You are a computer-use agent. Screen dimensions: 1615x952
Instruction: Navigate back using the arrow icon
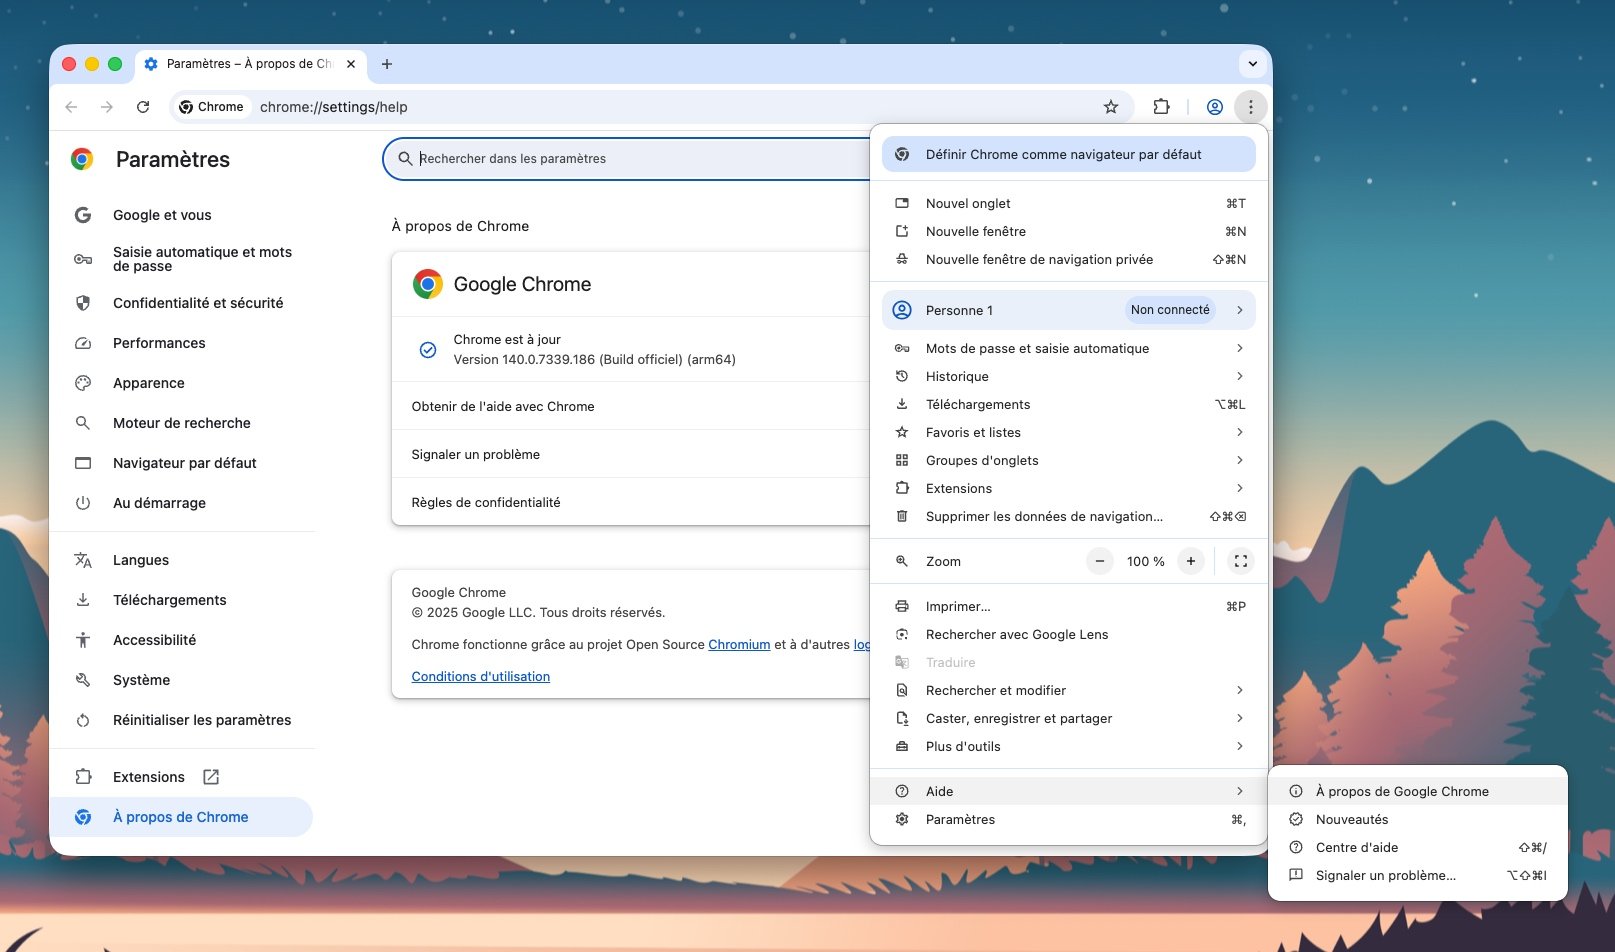[69, 106]
